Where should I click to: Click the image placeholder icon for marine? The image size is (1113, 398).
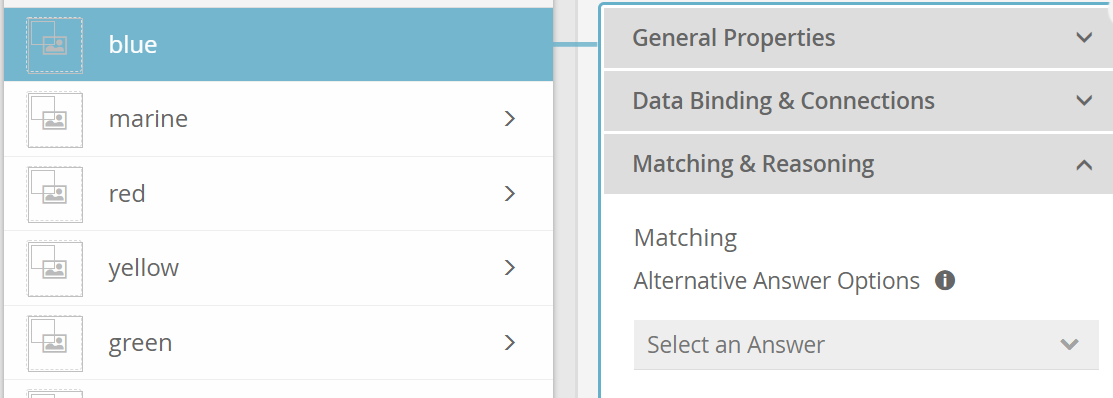coord(55,120)
